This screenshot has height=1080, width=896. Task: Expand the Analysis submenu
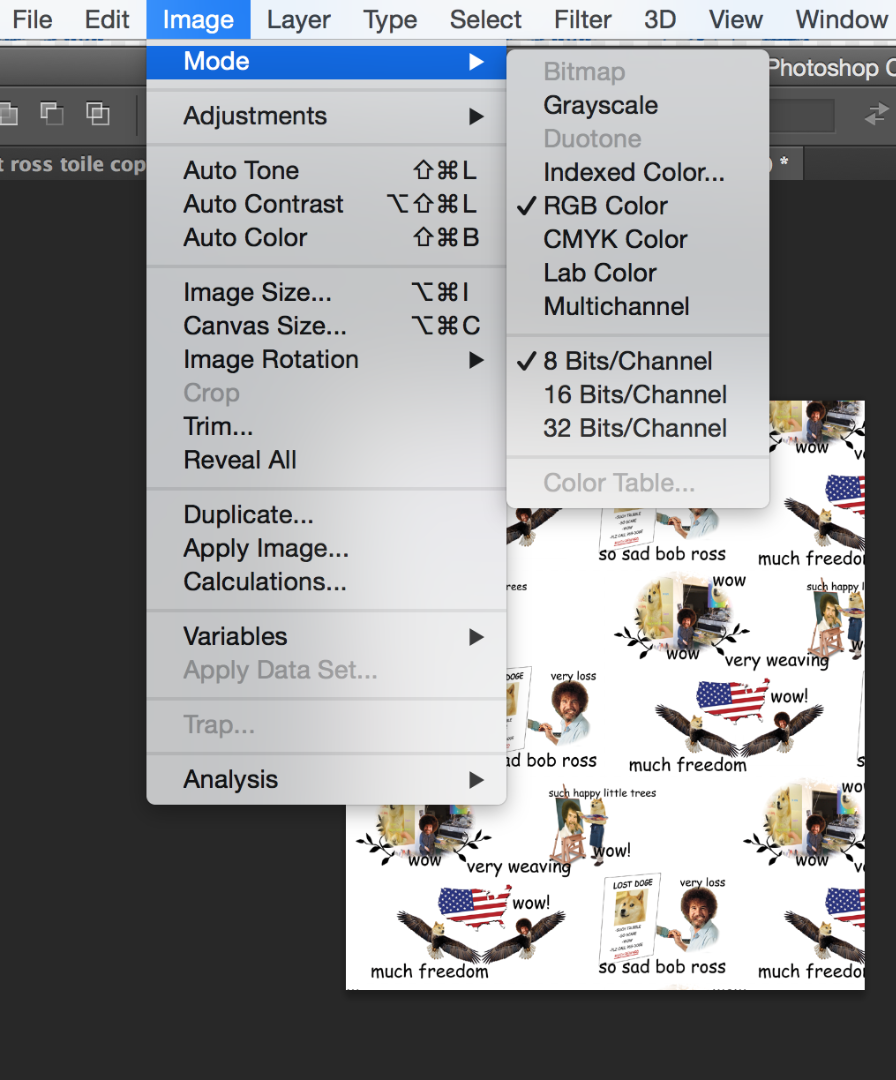point(326,780)
